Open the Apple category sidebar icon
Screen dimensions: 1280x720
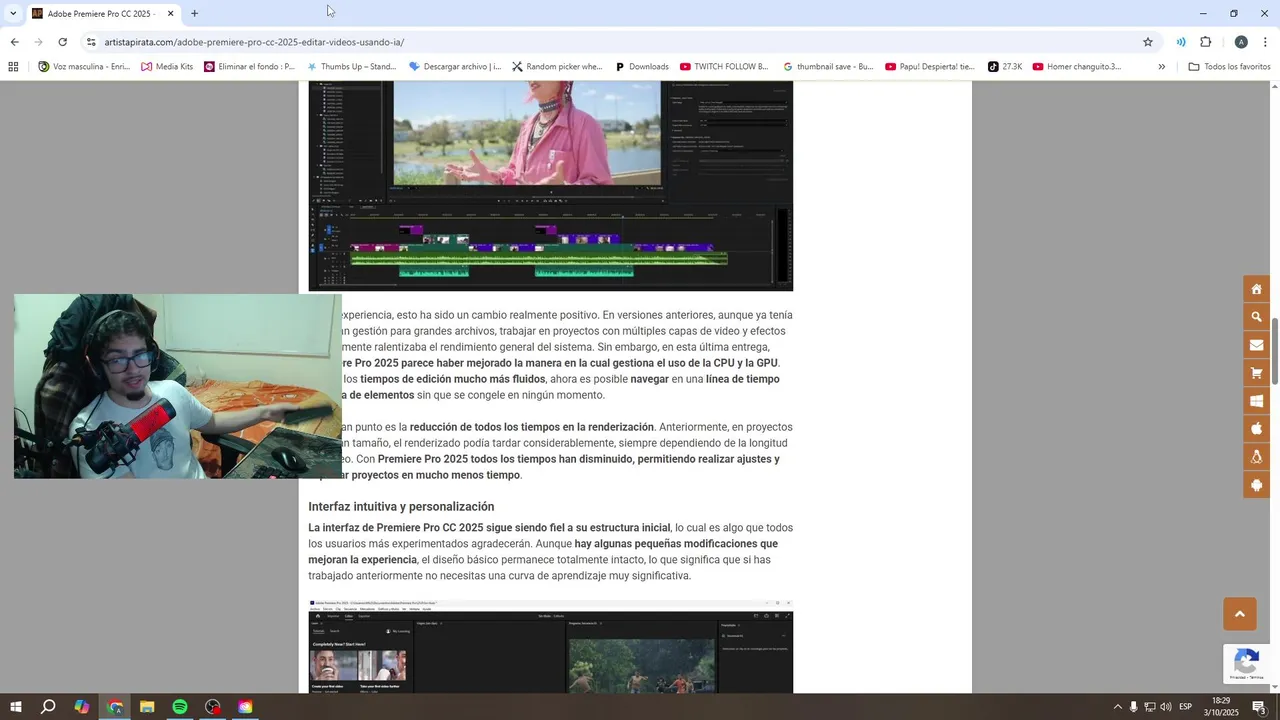point(1256,429)
